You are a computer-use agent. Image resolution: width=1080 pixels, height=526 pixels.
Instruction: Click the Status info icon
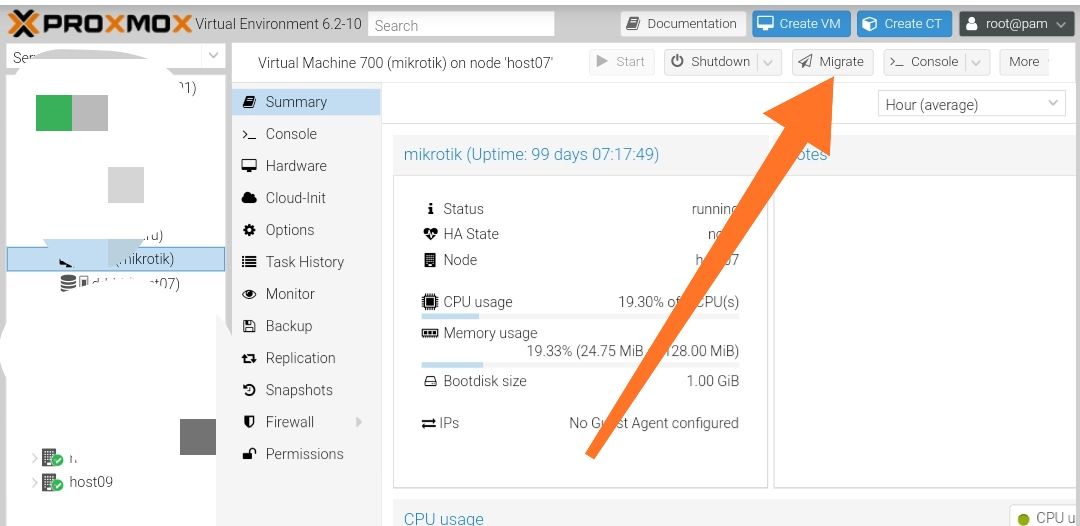point(430,209)
